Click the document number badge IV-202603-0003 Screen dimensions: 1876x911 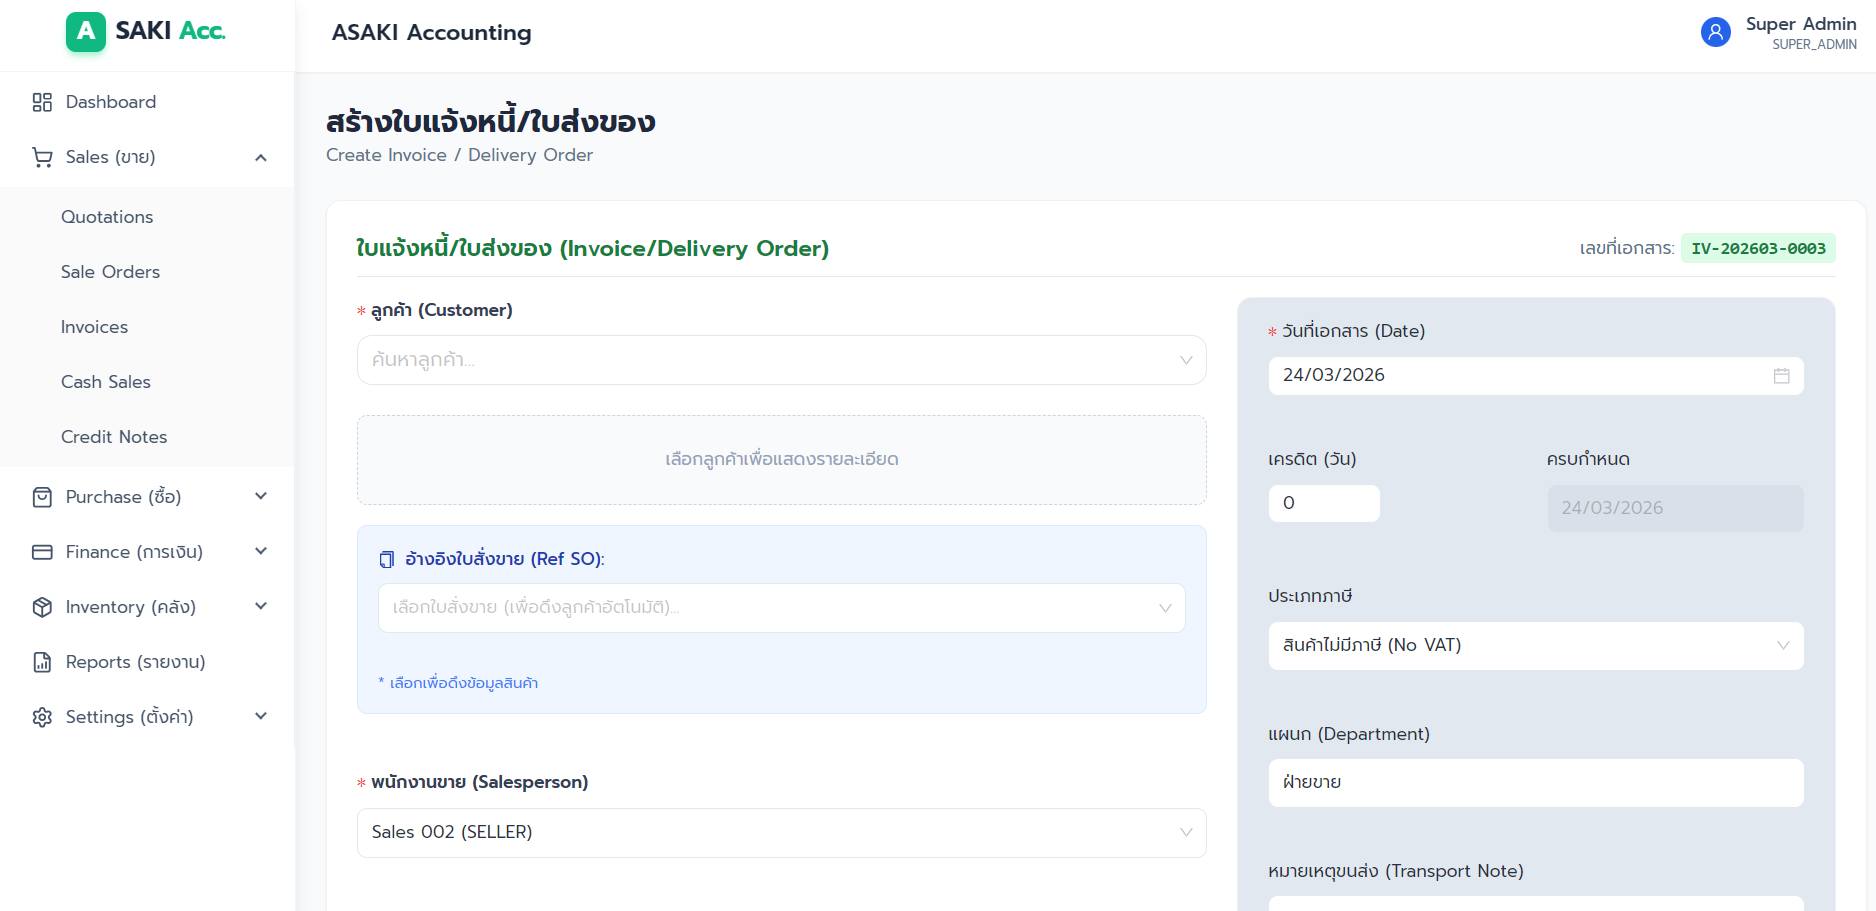click(1758, 249)
